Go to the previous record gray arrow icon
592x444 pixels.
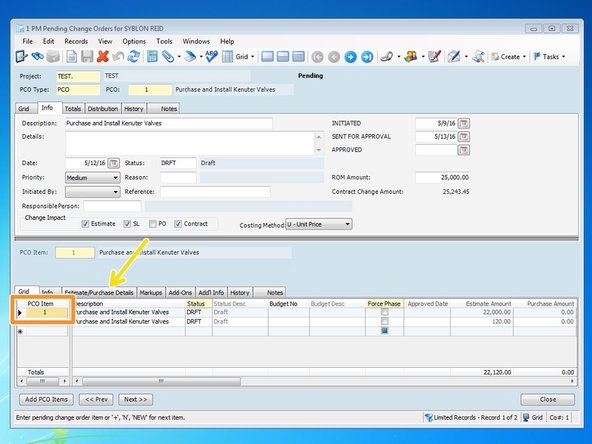334,57
